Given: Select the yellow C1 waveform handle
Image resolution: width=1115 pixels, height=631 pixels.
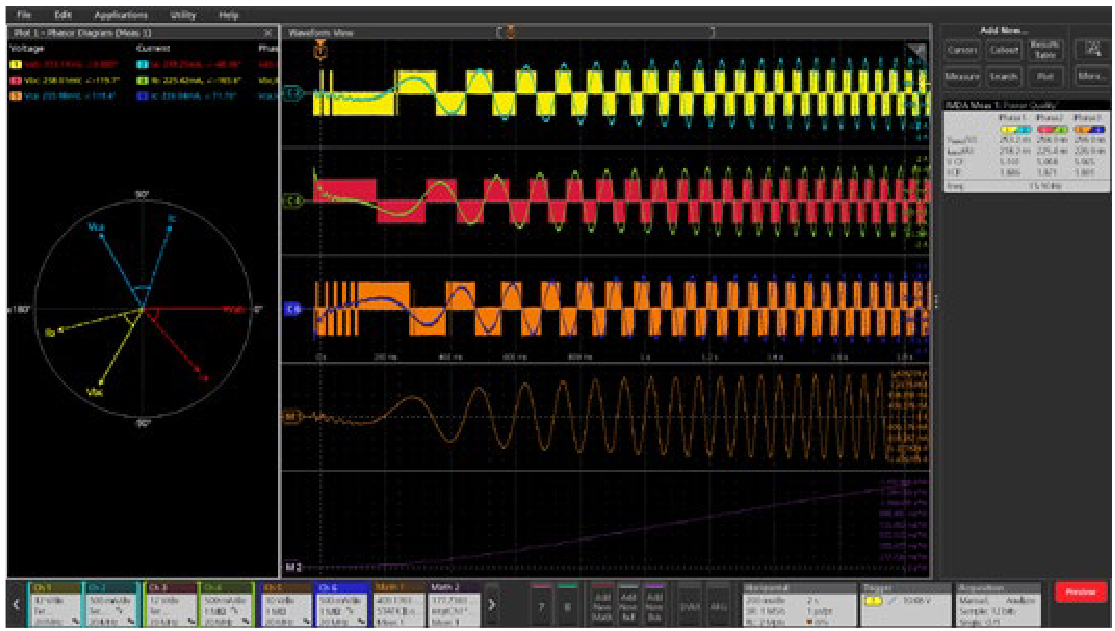Looking at the screenshot, I should coord(293,94).
